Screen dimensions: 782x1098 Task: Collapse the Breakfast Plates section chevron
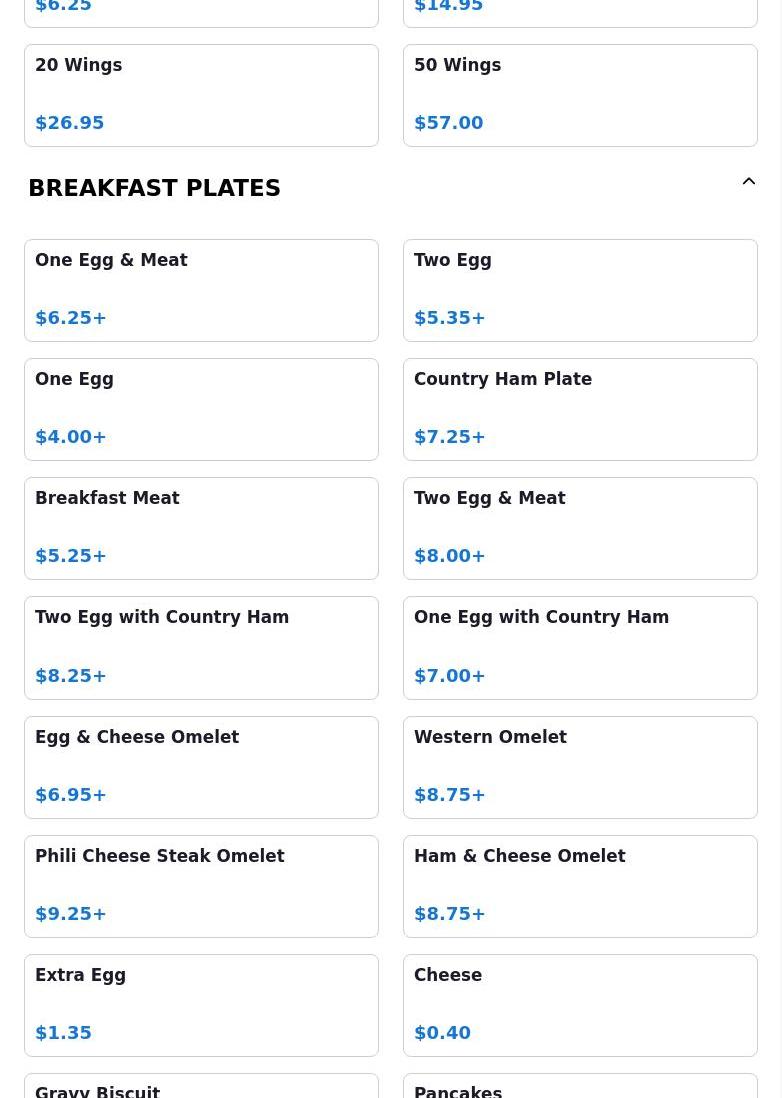point(748,182)
